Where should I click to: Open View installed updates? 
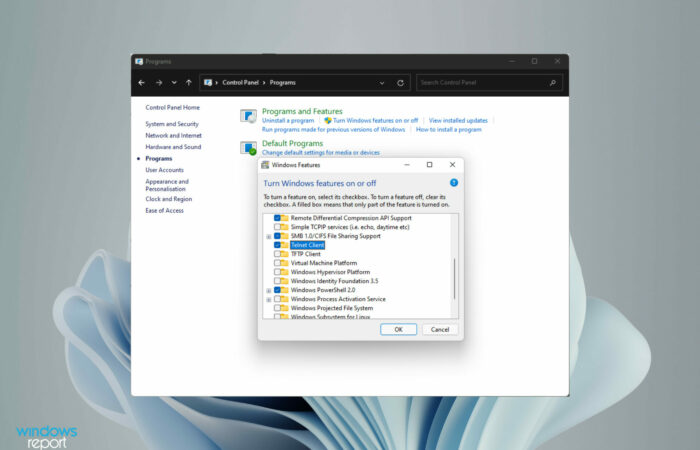[458, 121]
